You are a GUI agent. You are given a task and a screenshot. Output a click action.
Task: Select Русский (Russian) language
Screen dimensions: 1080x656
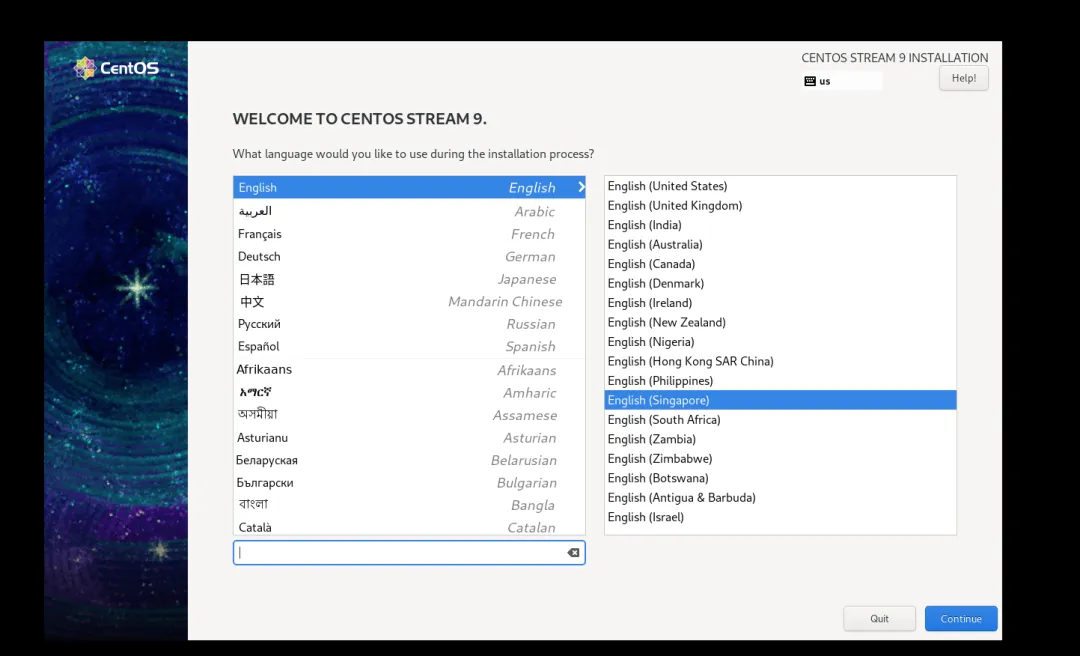click(x=409, y=324)
